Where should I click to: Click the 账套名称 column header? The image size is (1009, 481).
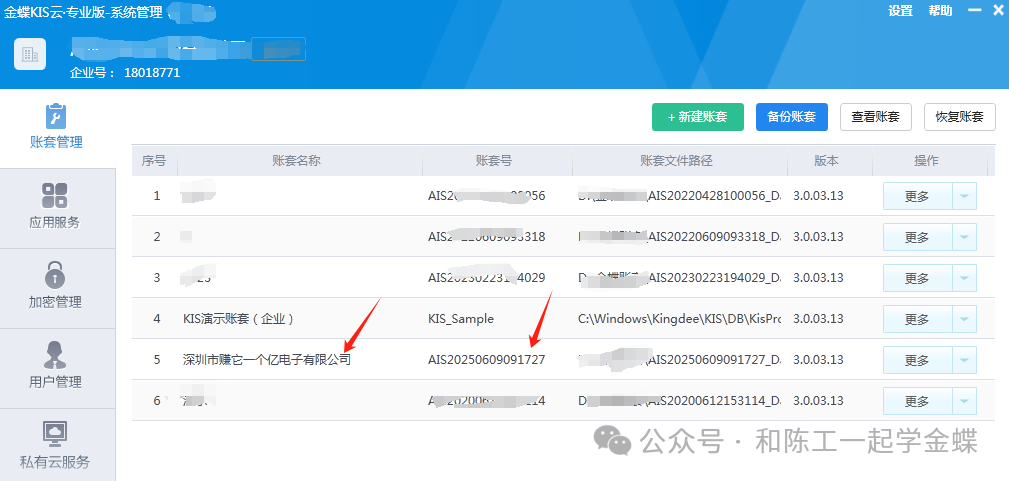coord(296,161)
